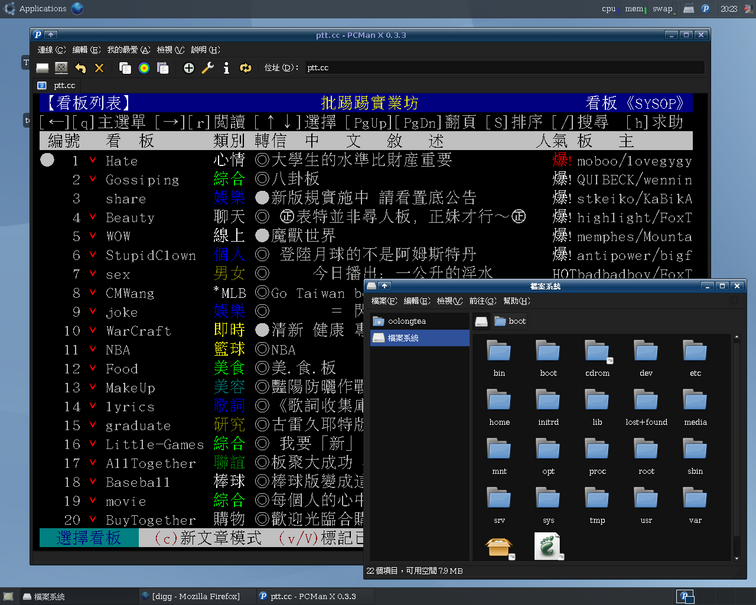Click the paste icon in PCMan toolbar

pos(163,68)
